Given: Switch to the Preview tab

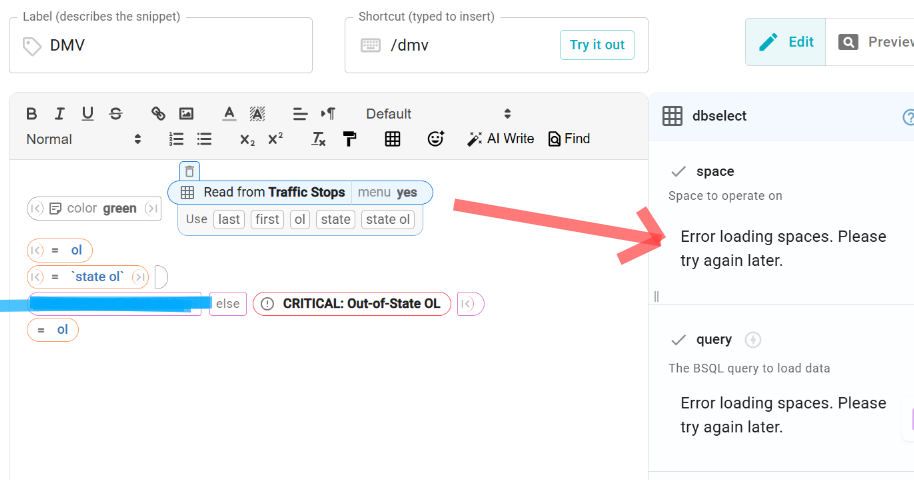Looking at the screenshot, I should (875, 42).
